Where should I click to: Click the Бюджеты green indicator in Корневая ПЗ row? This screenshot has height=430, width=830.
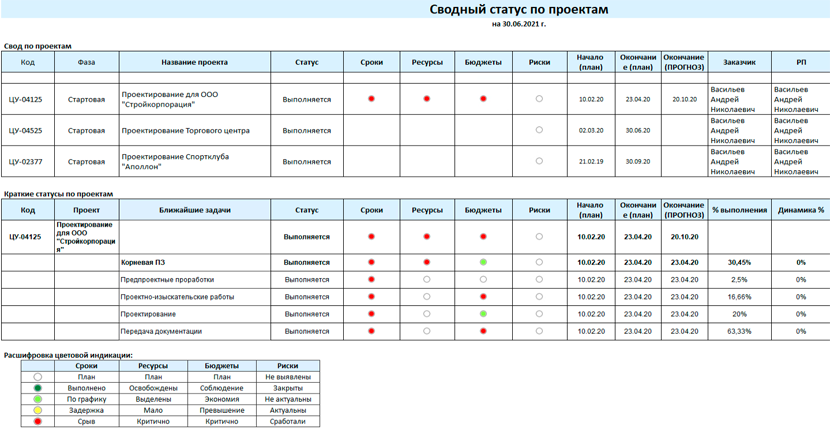coord(483,262)
